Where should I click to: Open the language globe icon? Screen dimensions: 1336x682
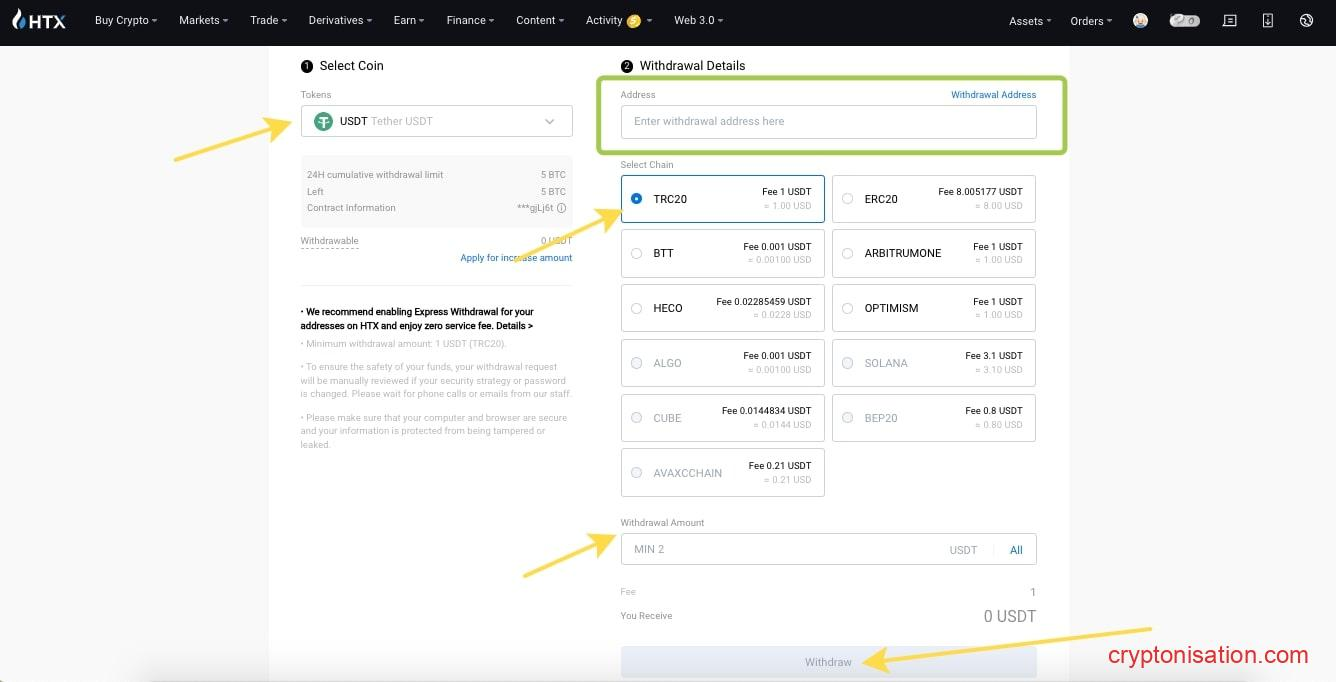1306,20
